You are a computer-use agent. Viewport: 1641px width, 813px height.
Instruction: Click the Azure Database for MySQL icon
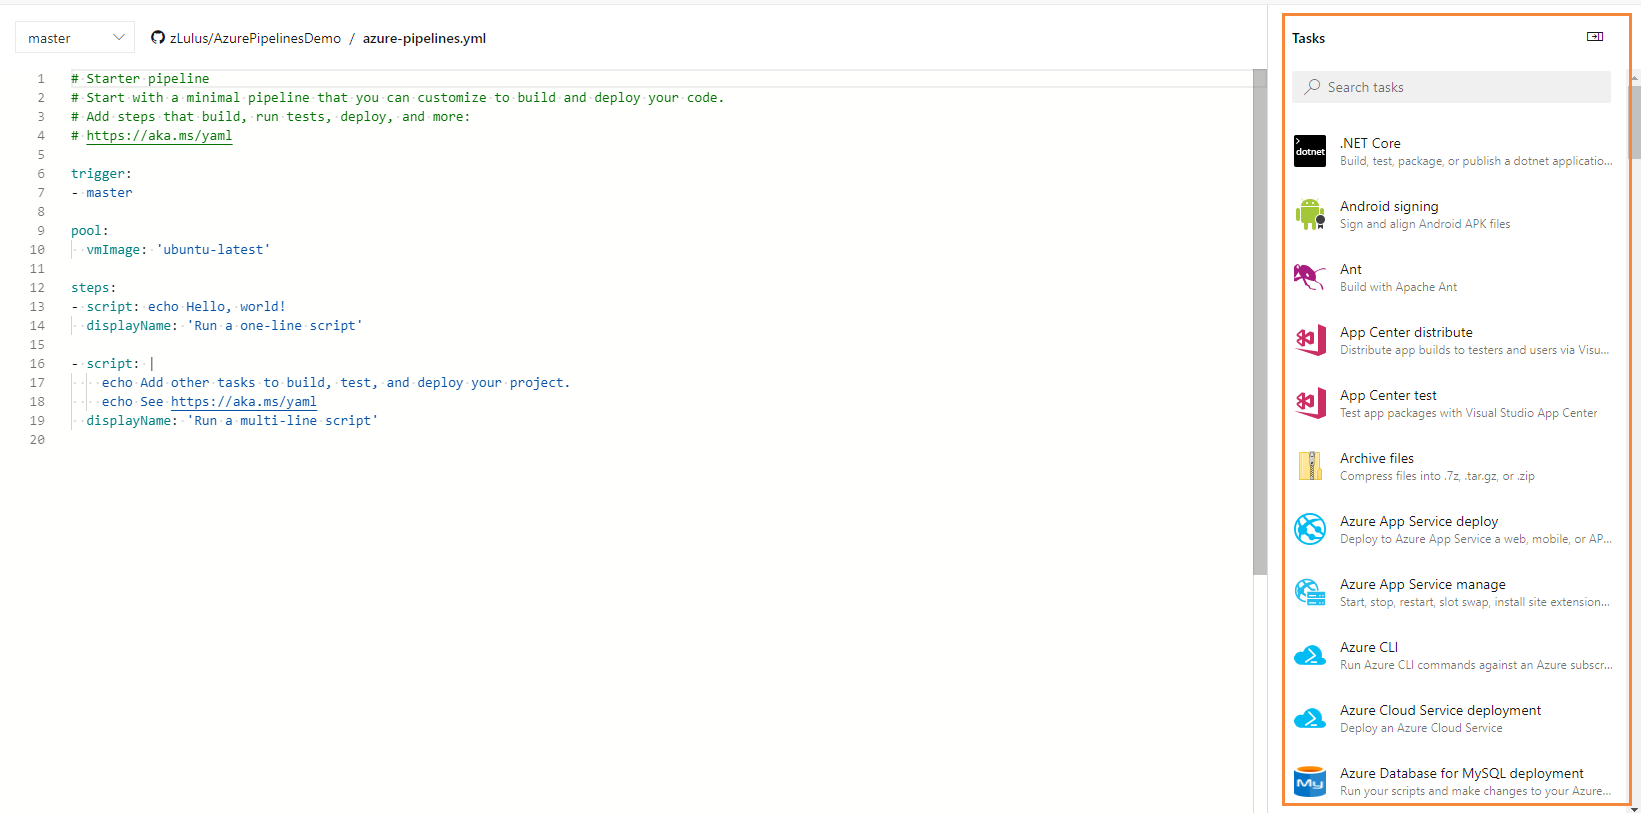(1309, 781)
